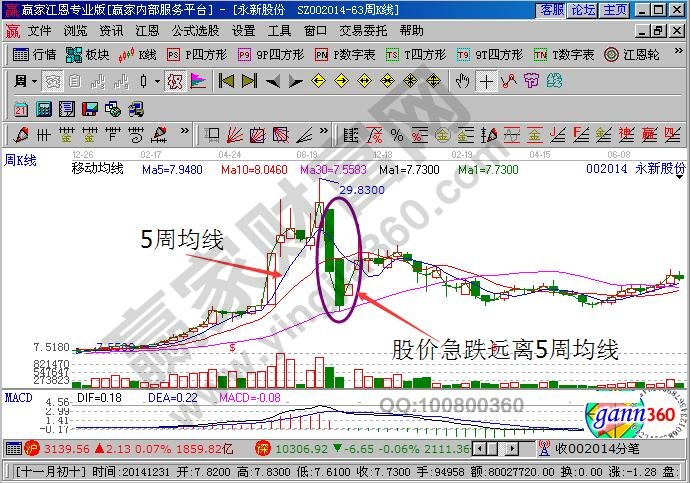This screenshot has height=483, width=690.
Task: Click the 深 Shenzhen index badge
Action: click(x=263, y=448)
